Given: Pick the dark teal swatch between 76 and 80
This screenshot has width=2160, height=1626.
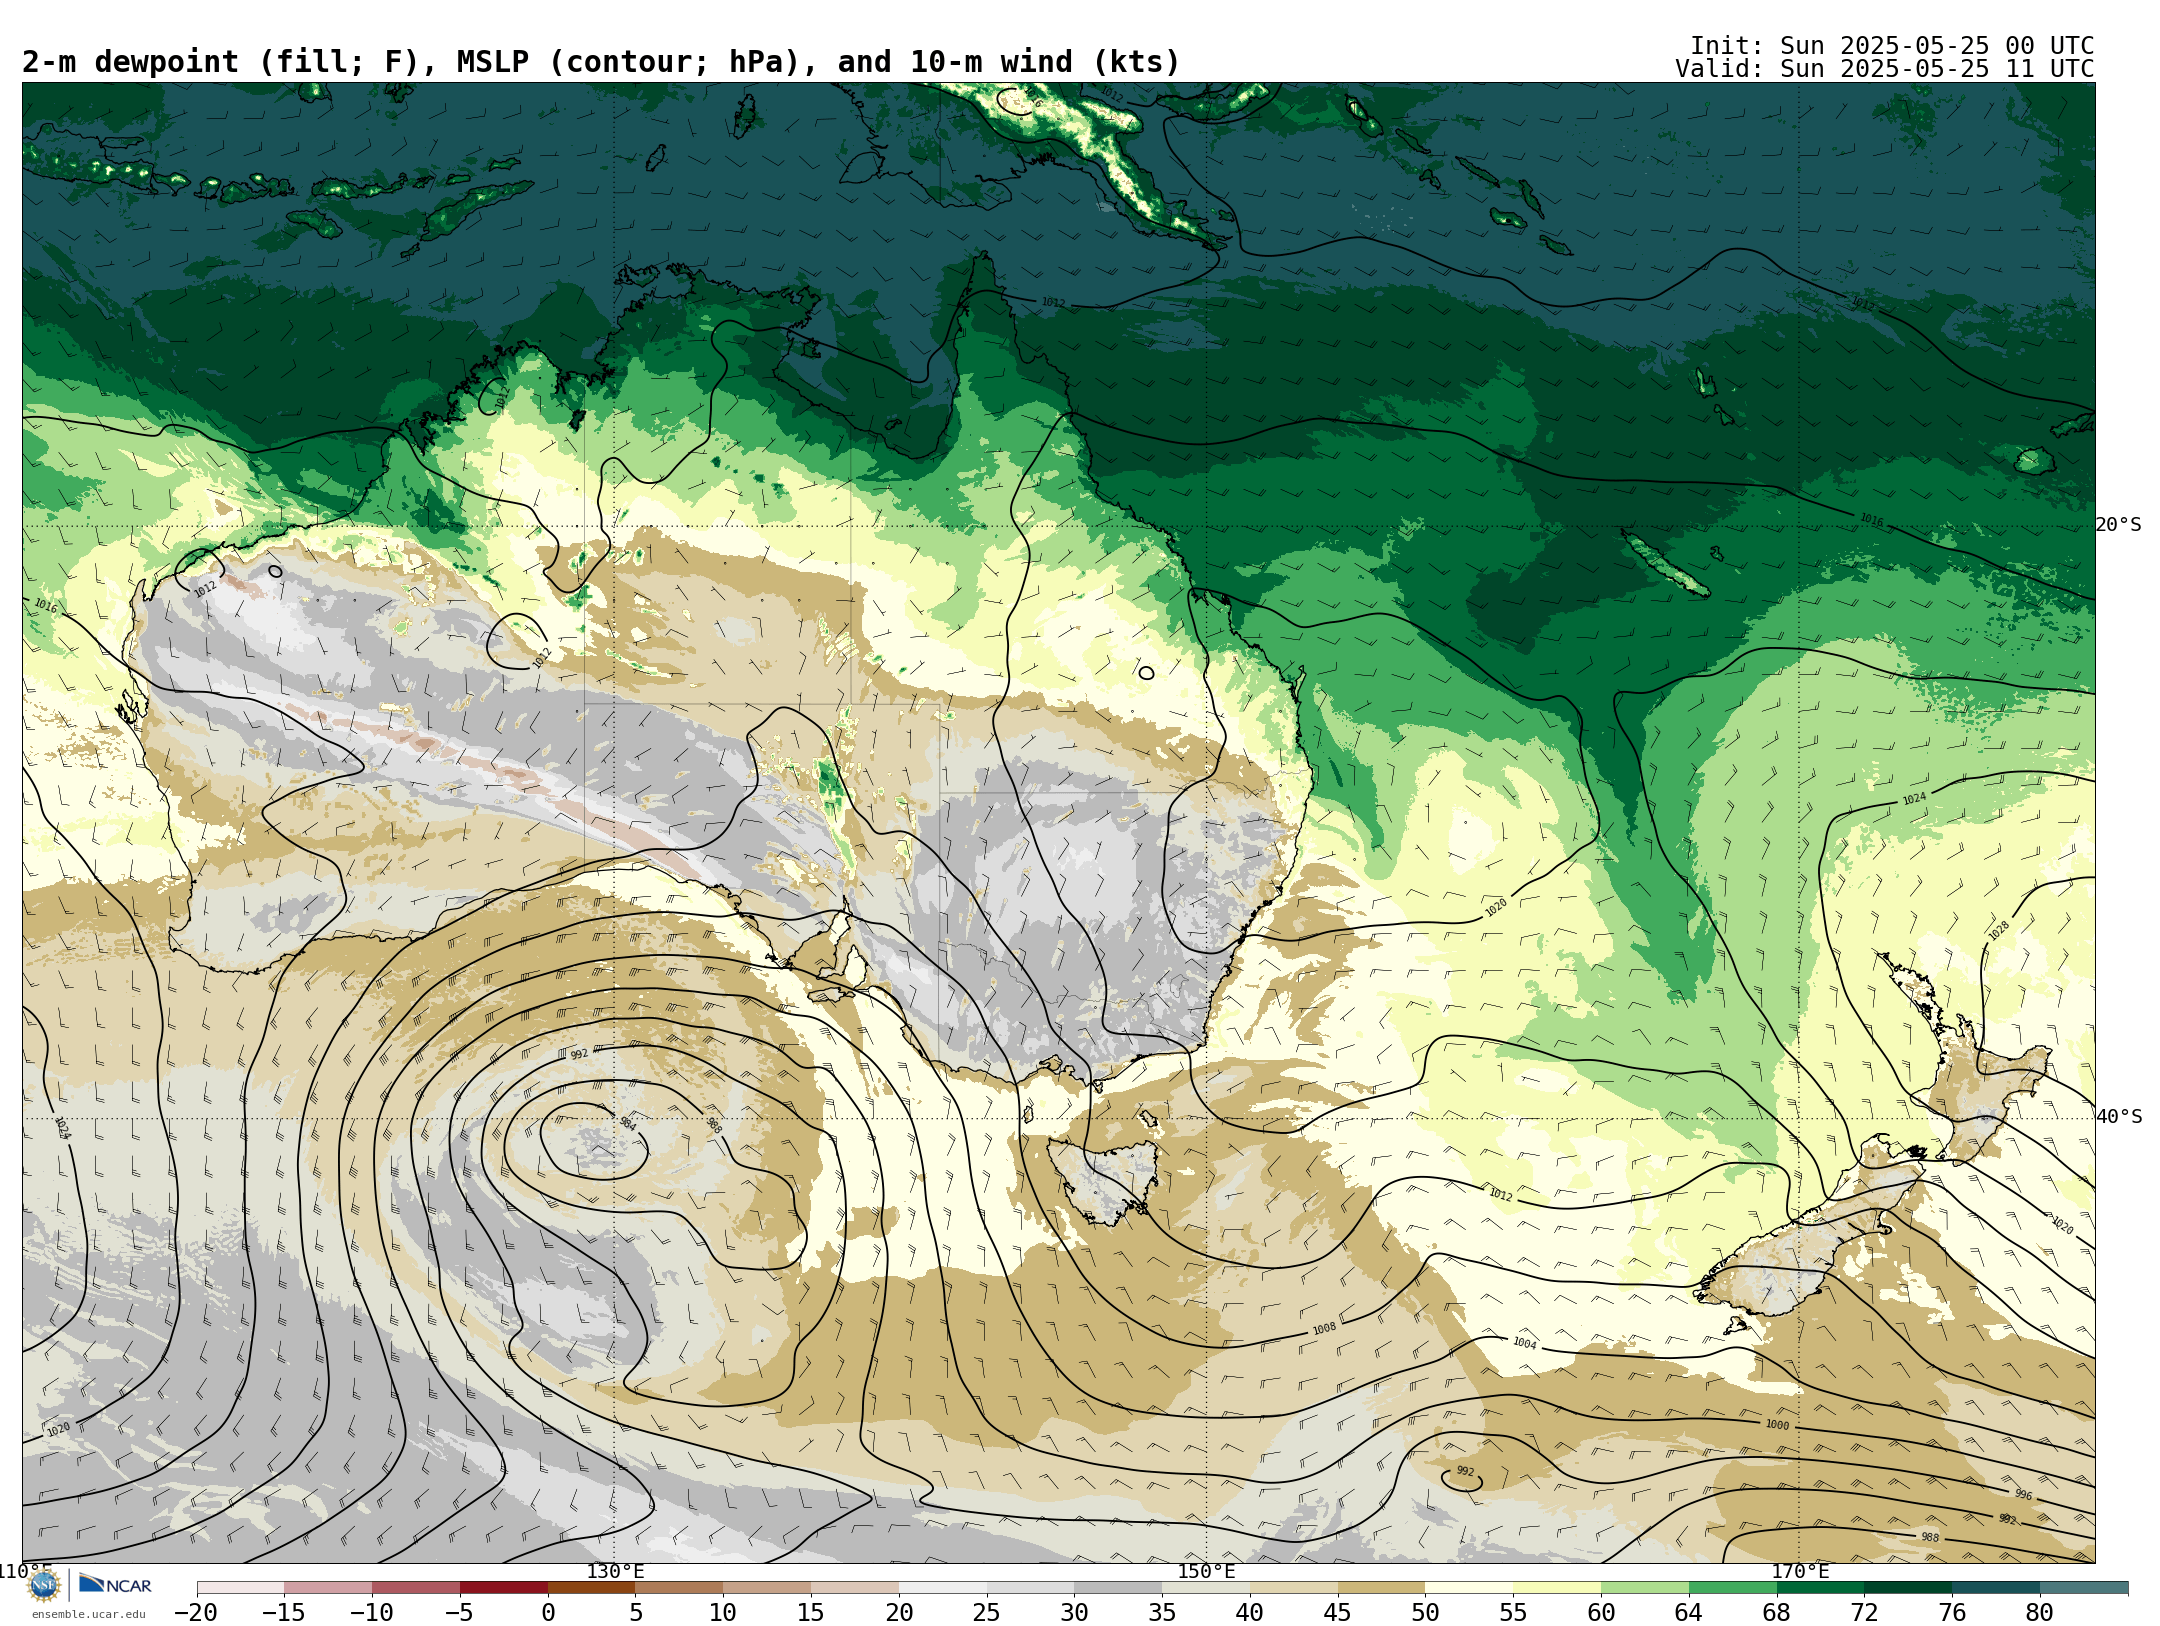Looking at the screenshot, I should (x=1996, y=1588).
